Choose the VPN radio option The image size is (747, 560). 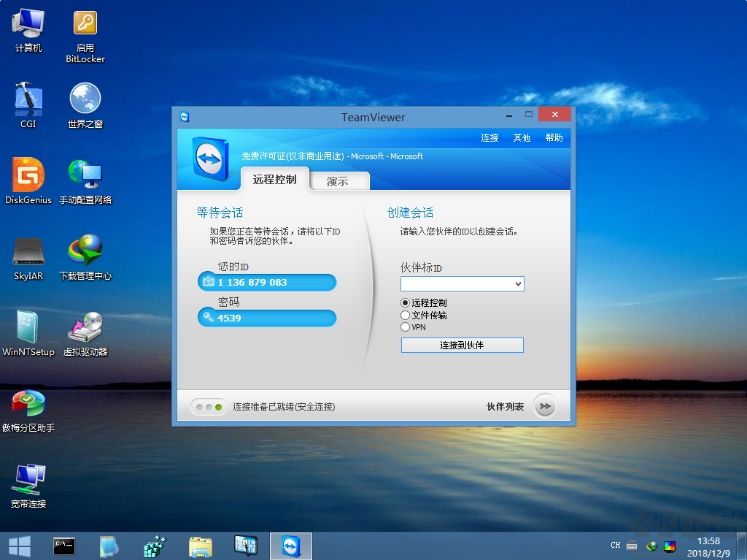pyautogui.click(x=405, y=327)
